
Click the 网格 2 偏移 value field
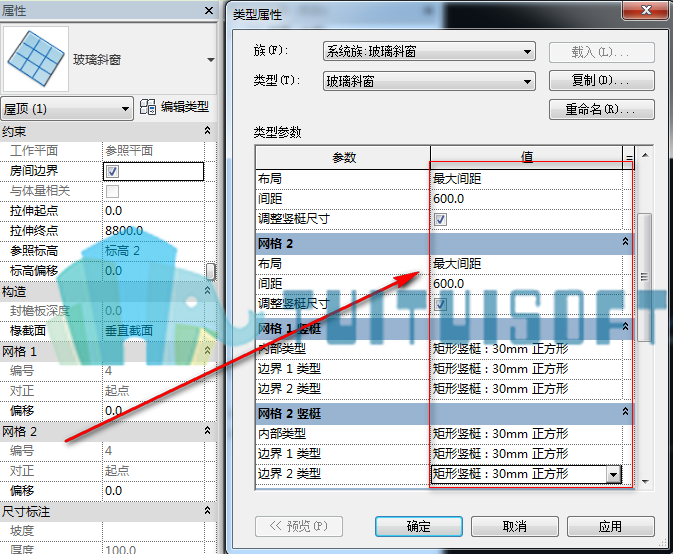[153, 490]
